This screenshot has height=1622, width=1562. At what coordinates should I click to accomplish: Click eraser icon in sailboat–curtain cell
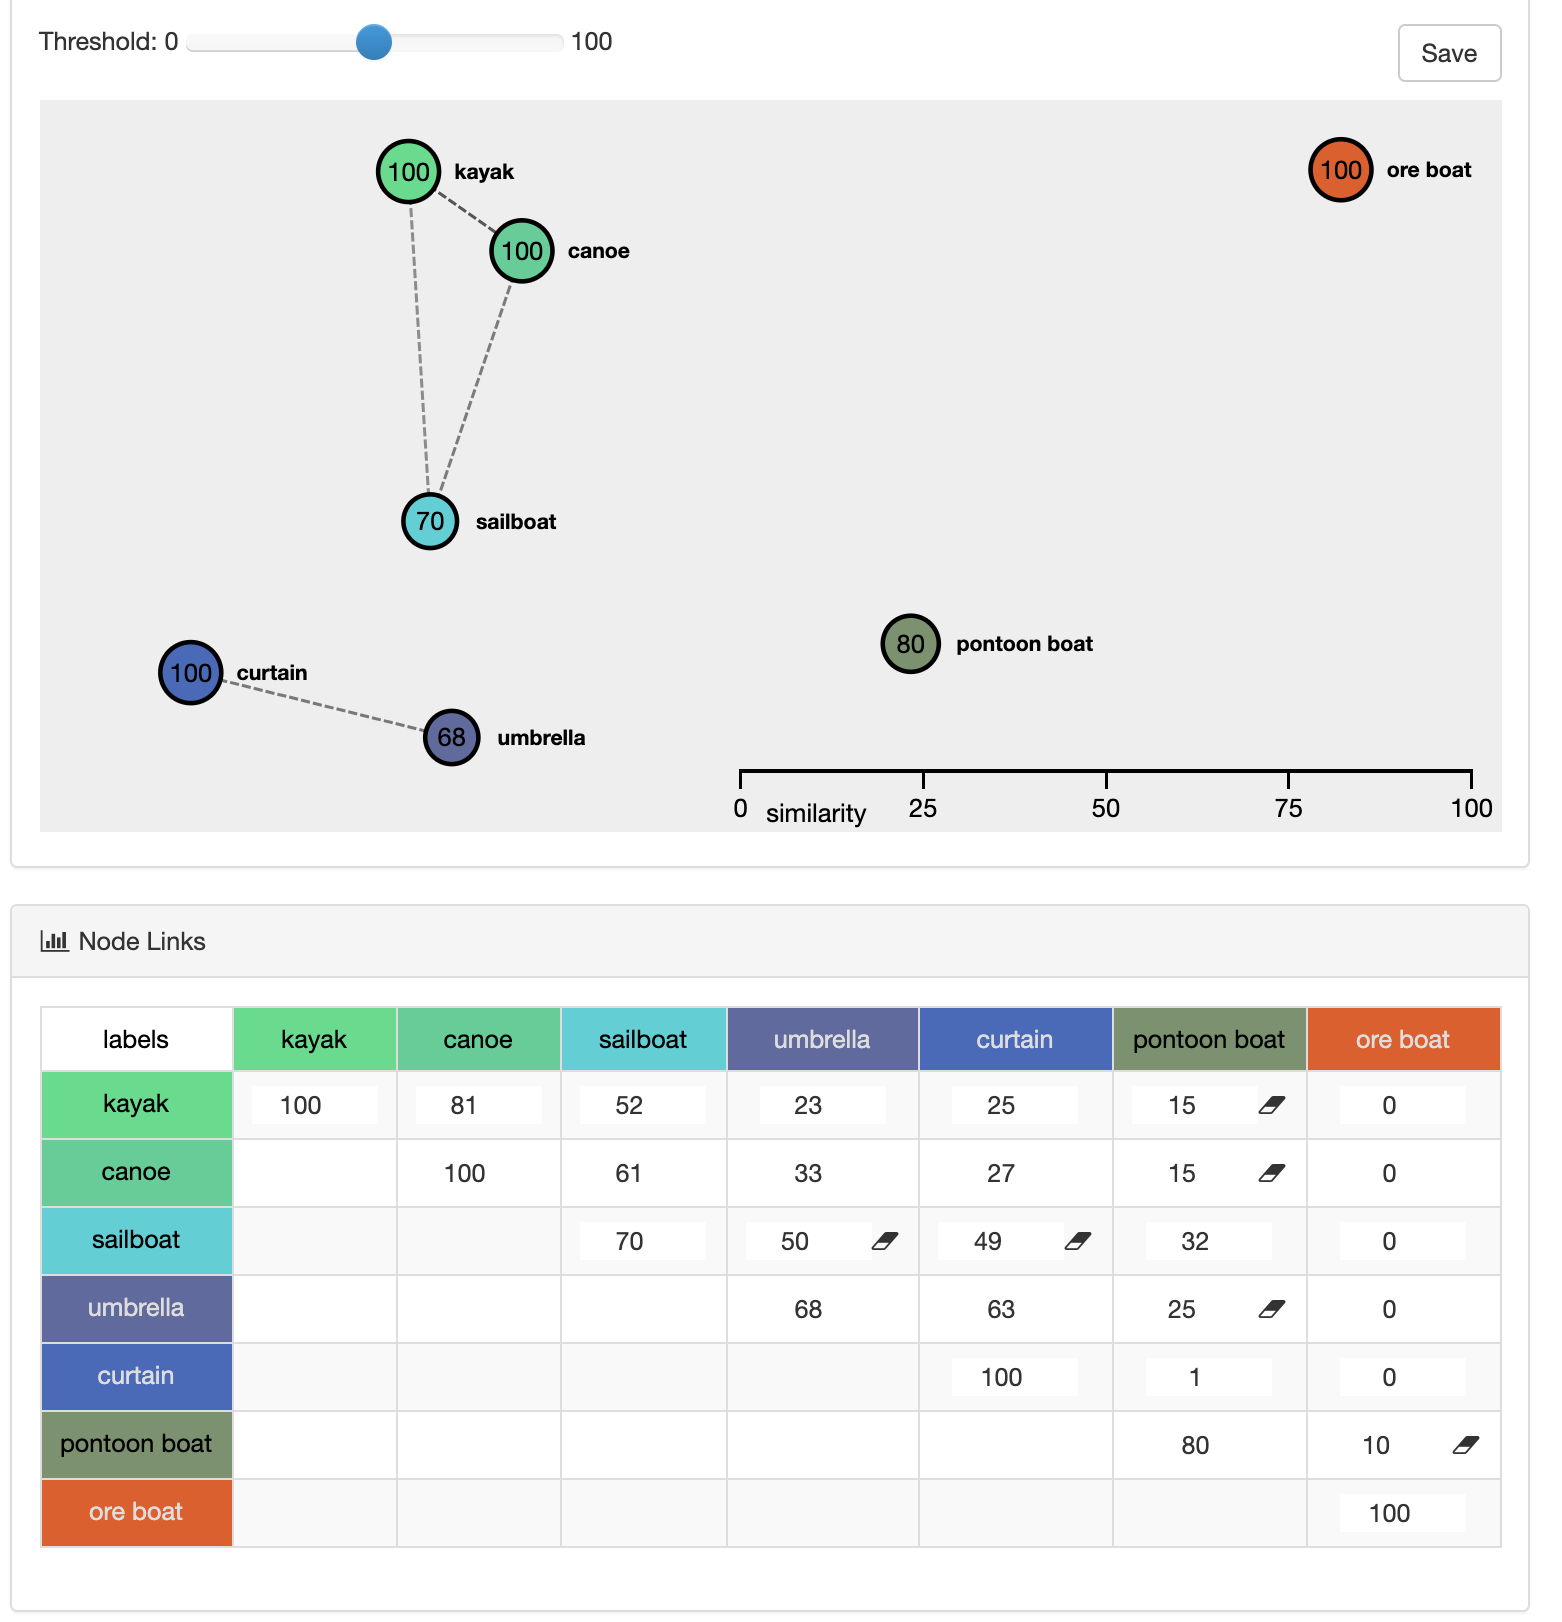click(x=1078, y=1241)
